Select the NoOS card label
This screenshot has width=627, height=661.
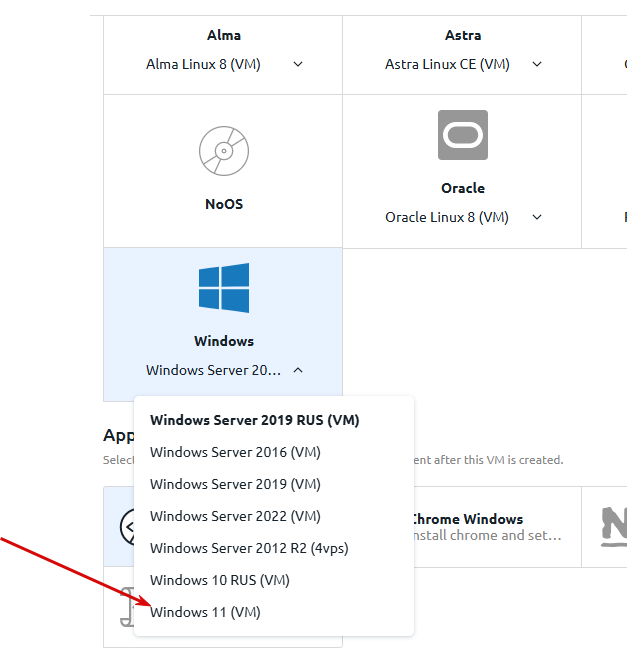point(224,204)
